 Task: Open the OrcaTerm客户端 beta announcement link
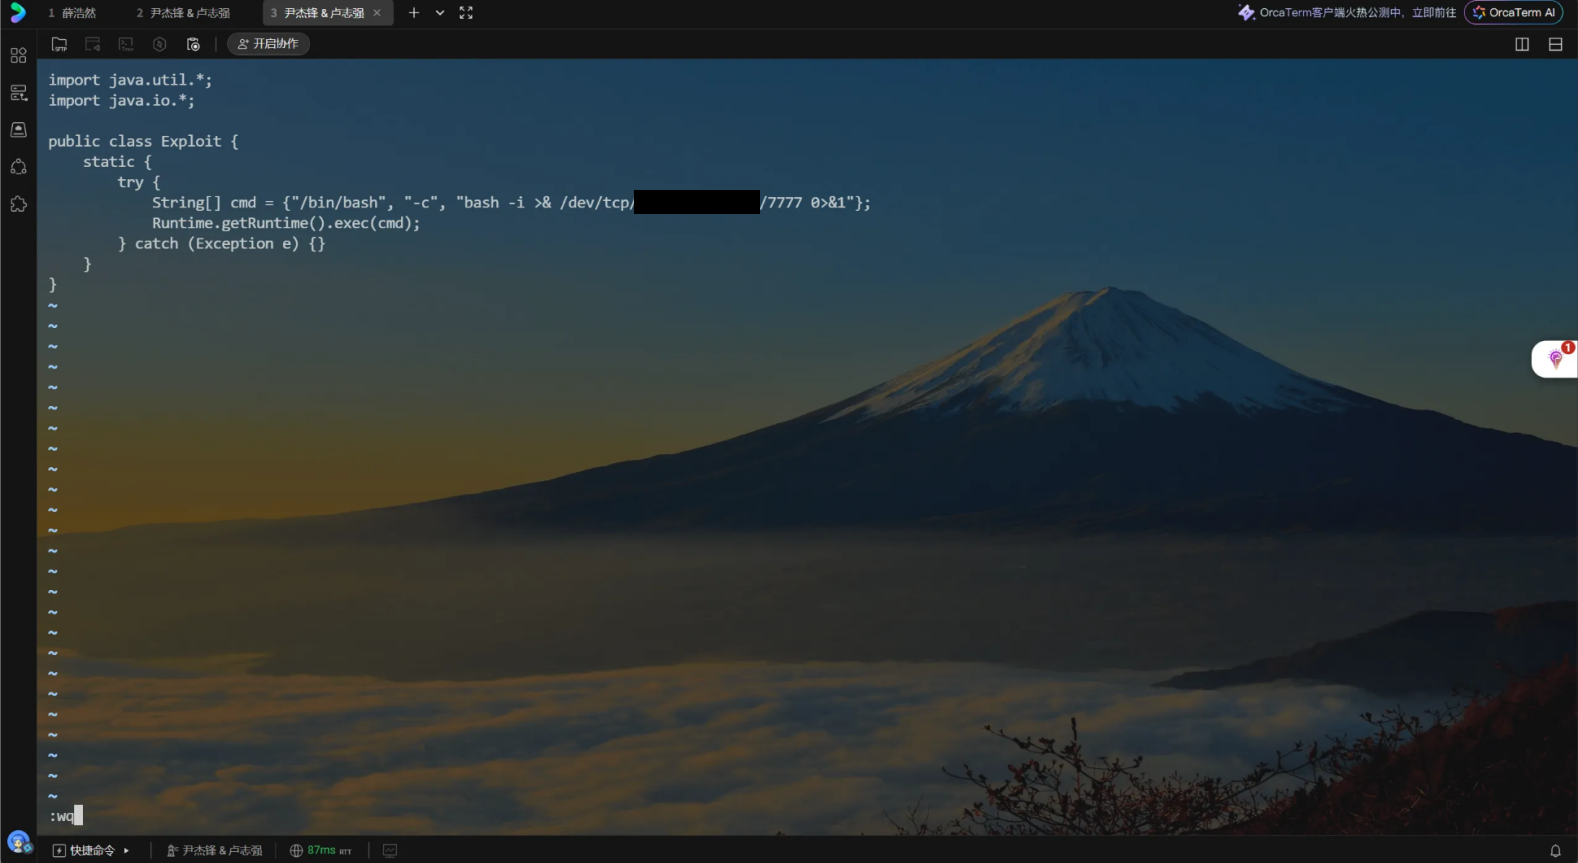(1347, 13)
